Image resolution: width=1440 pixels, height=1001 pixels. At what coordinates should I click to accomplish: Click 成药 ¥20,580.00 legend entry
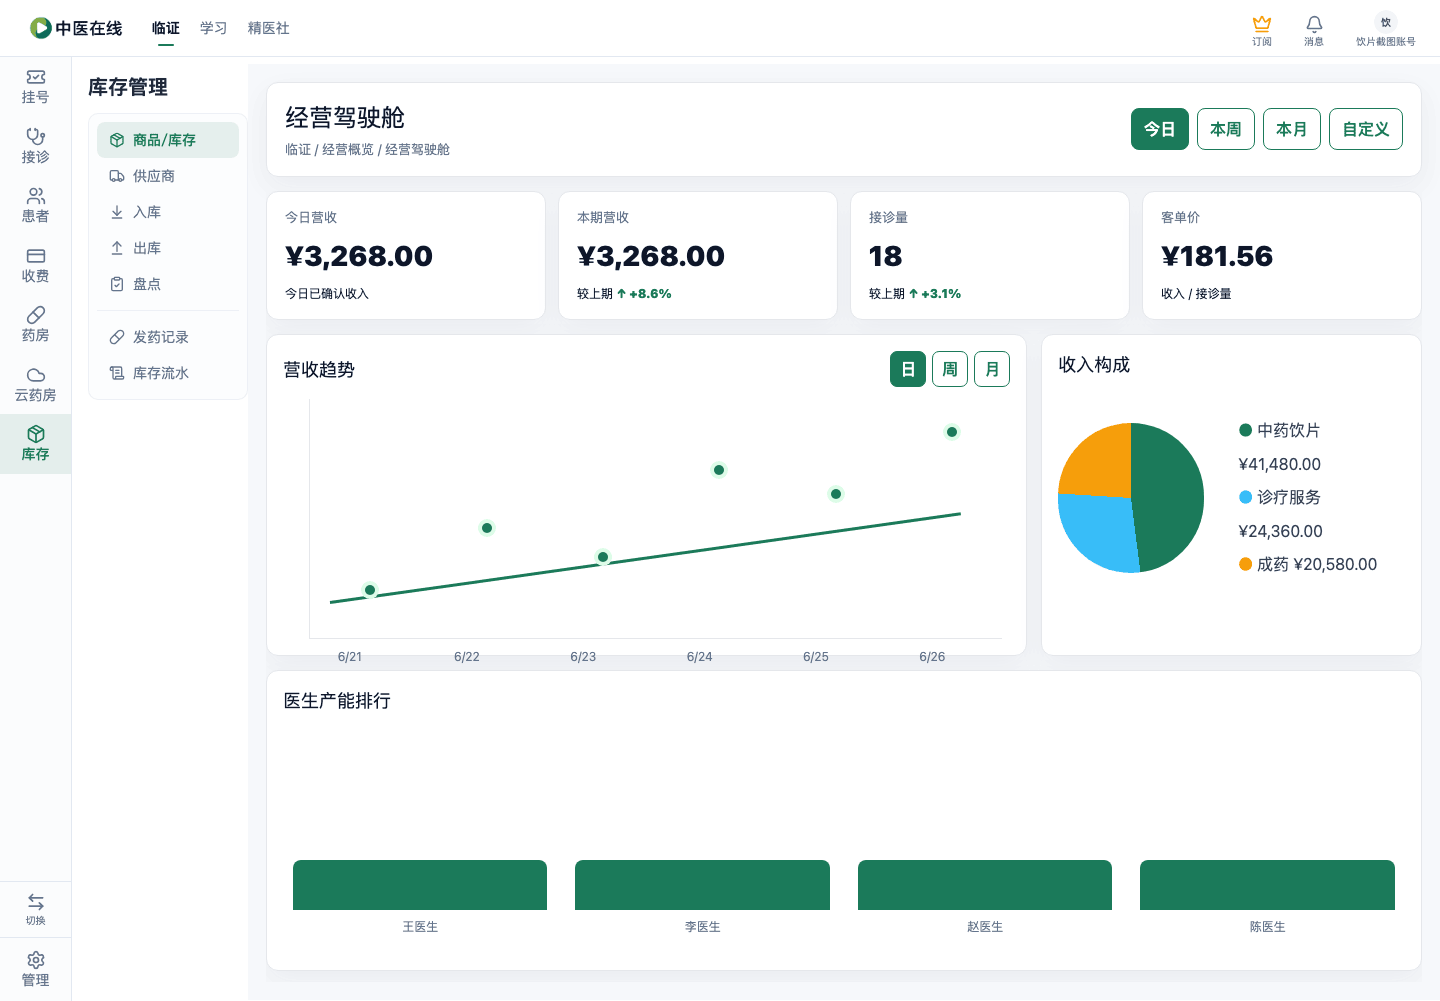pyautogui.click(x=1308, y=564)
